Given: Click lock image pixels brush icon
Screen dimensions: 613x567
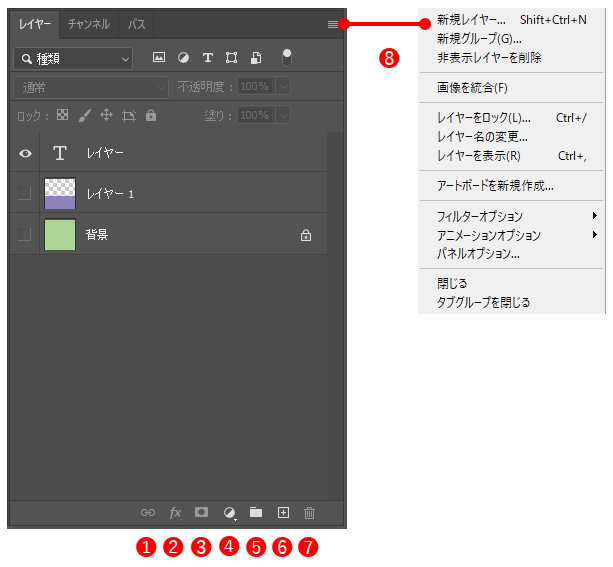Looking at the screenshot, I should coord(84,115).
